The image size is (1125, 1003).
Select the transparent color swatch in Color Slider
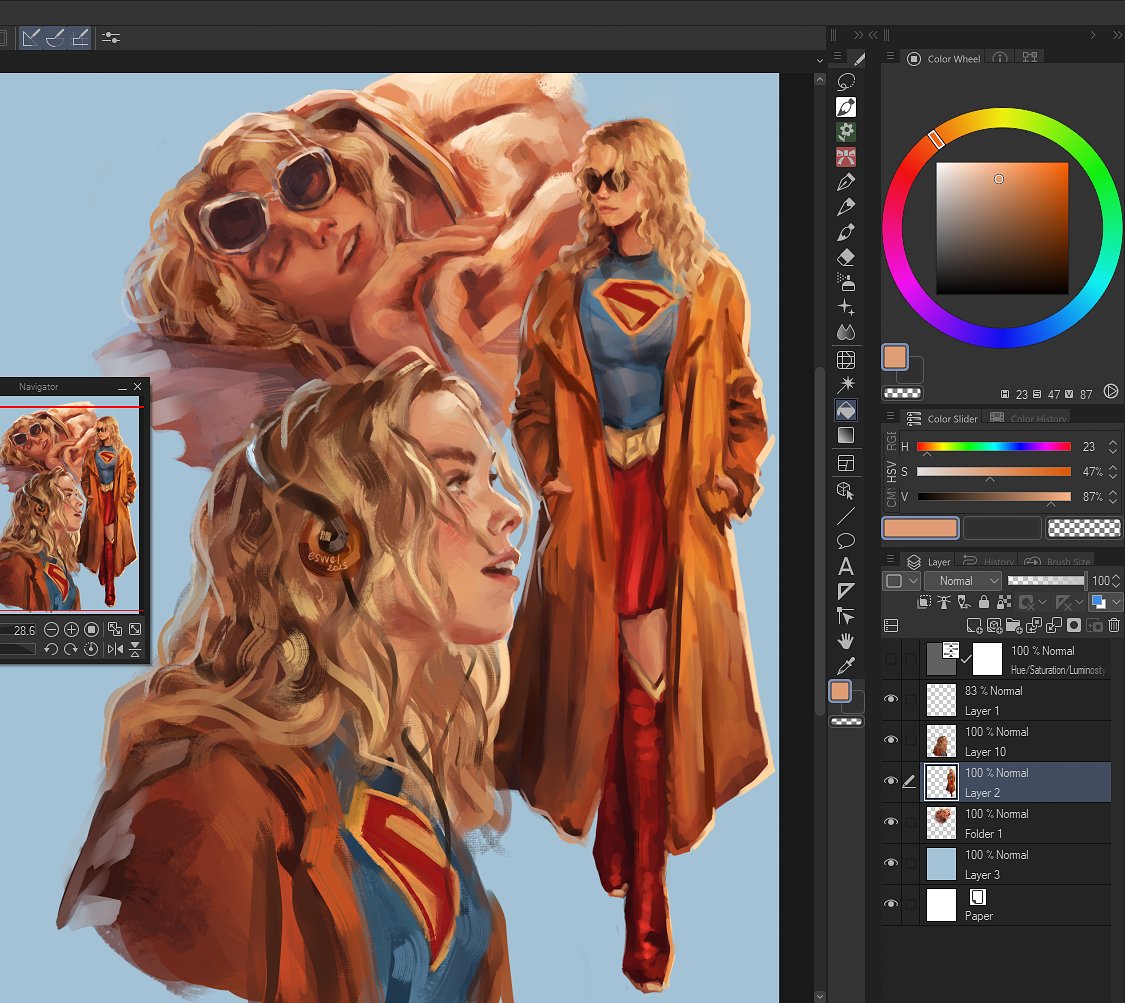(x=1084, y=528)
